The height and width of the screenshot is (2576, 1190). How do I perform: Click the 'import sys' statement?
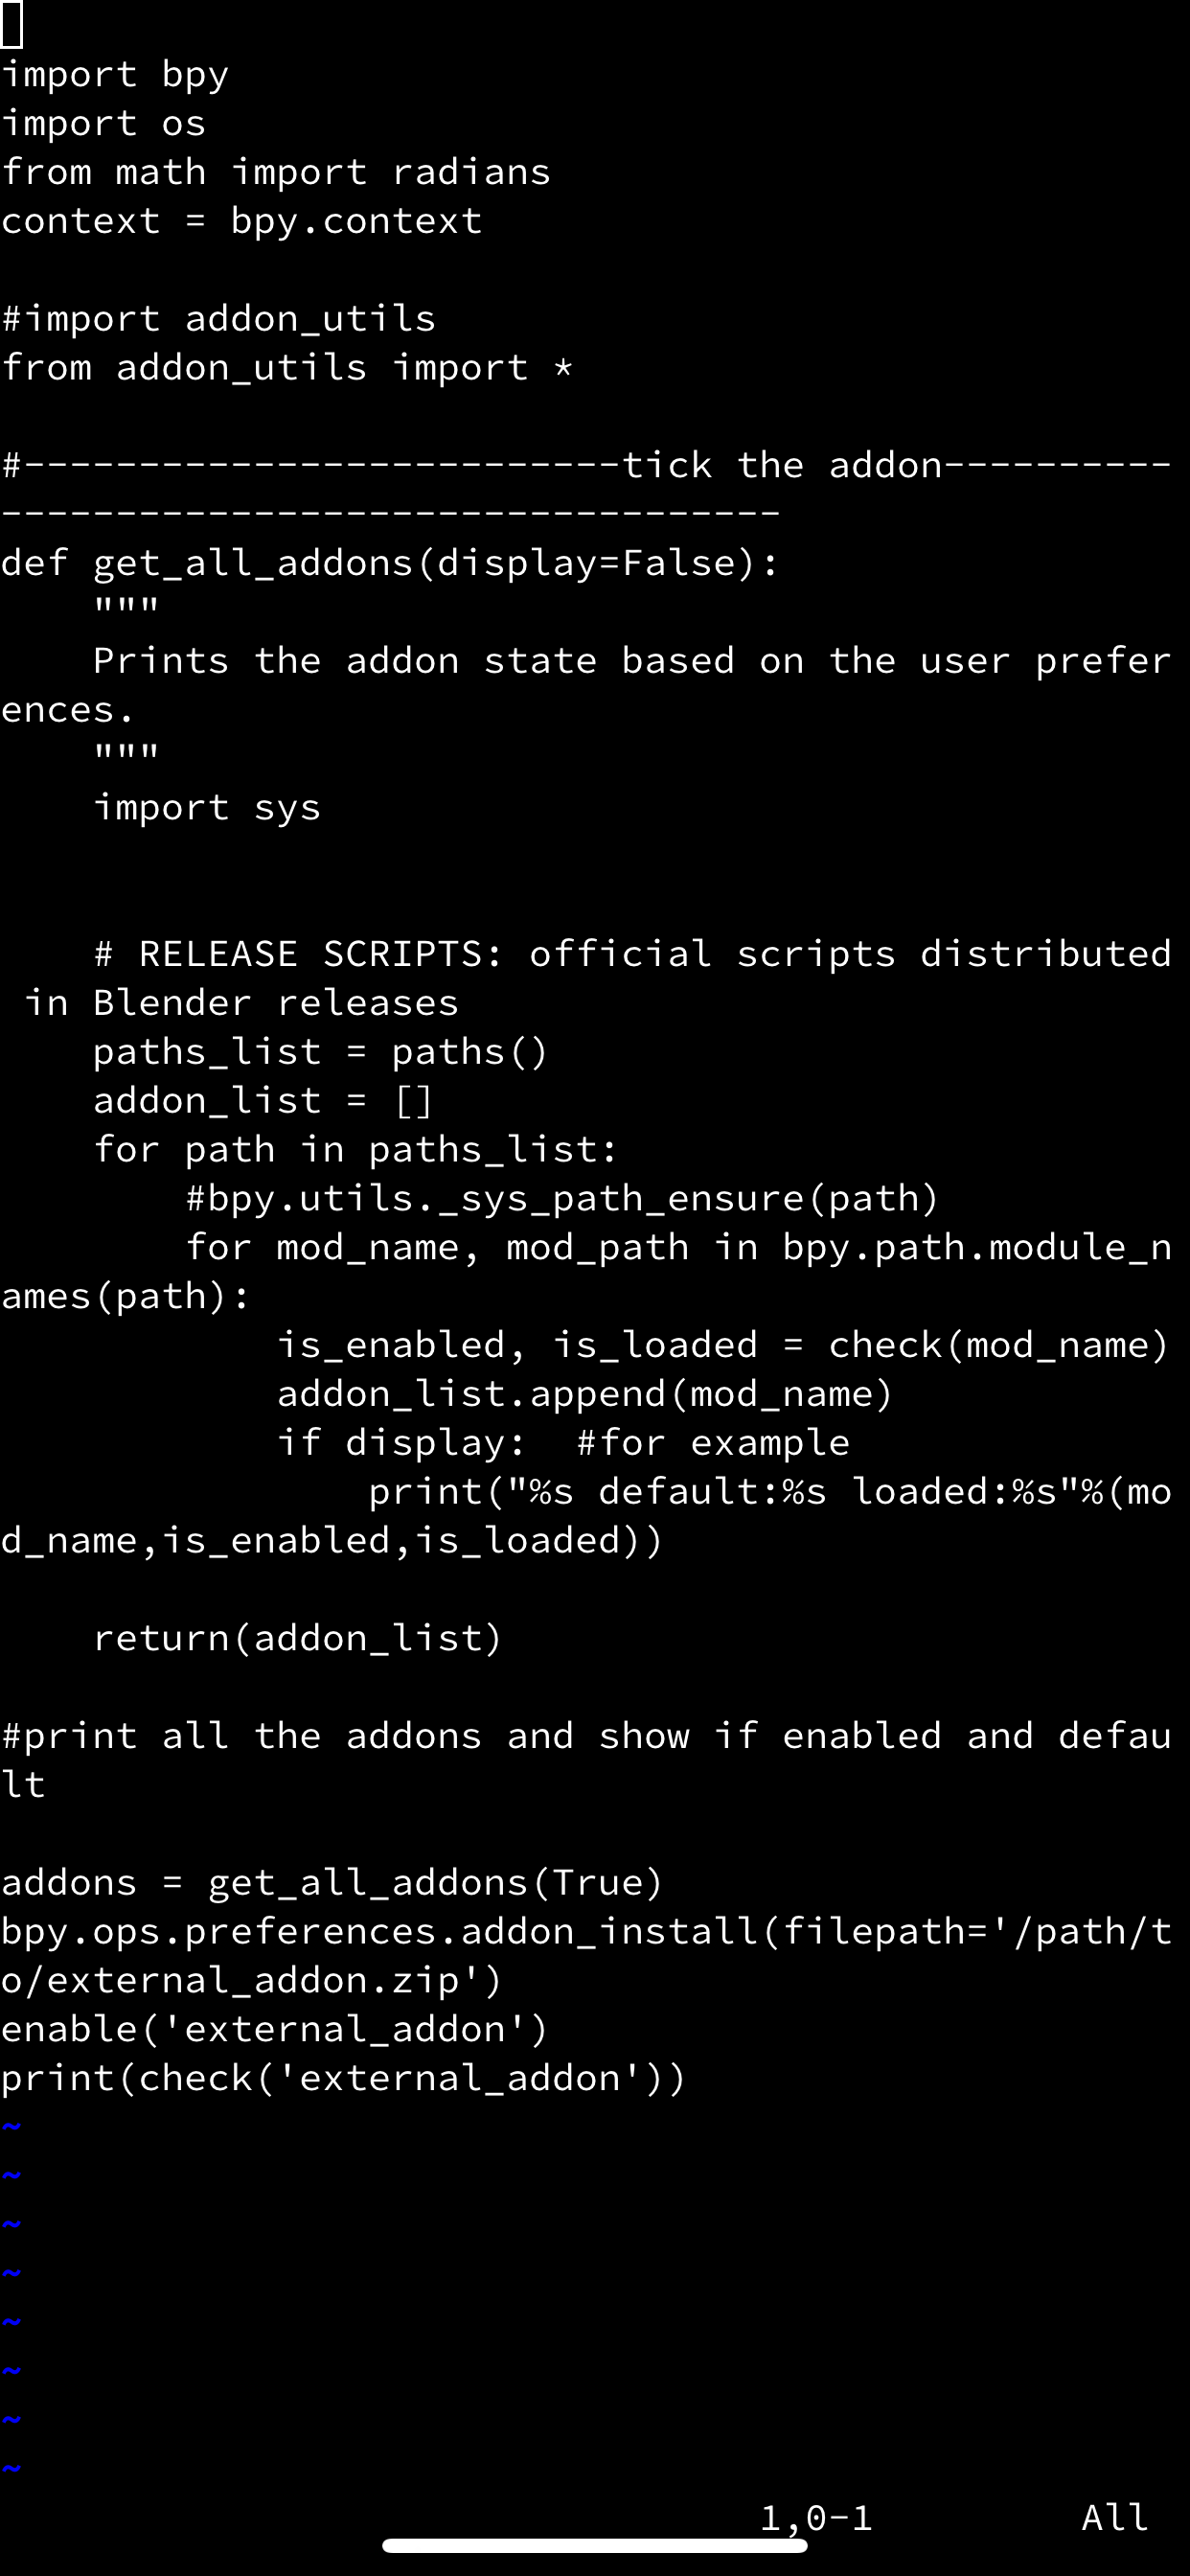point(207,808)
